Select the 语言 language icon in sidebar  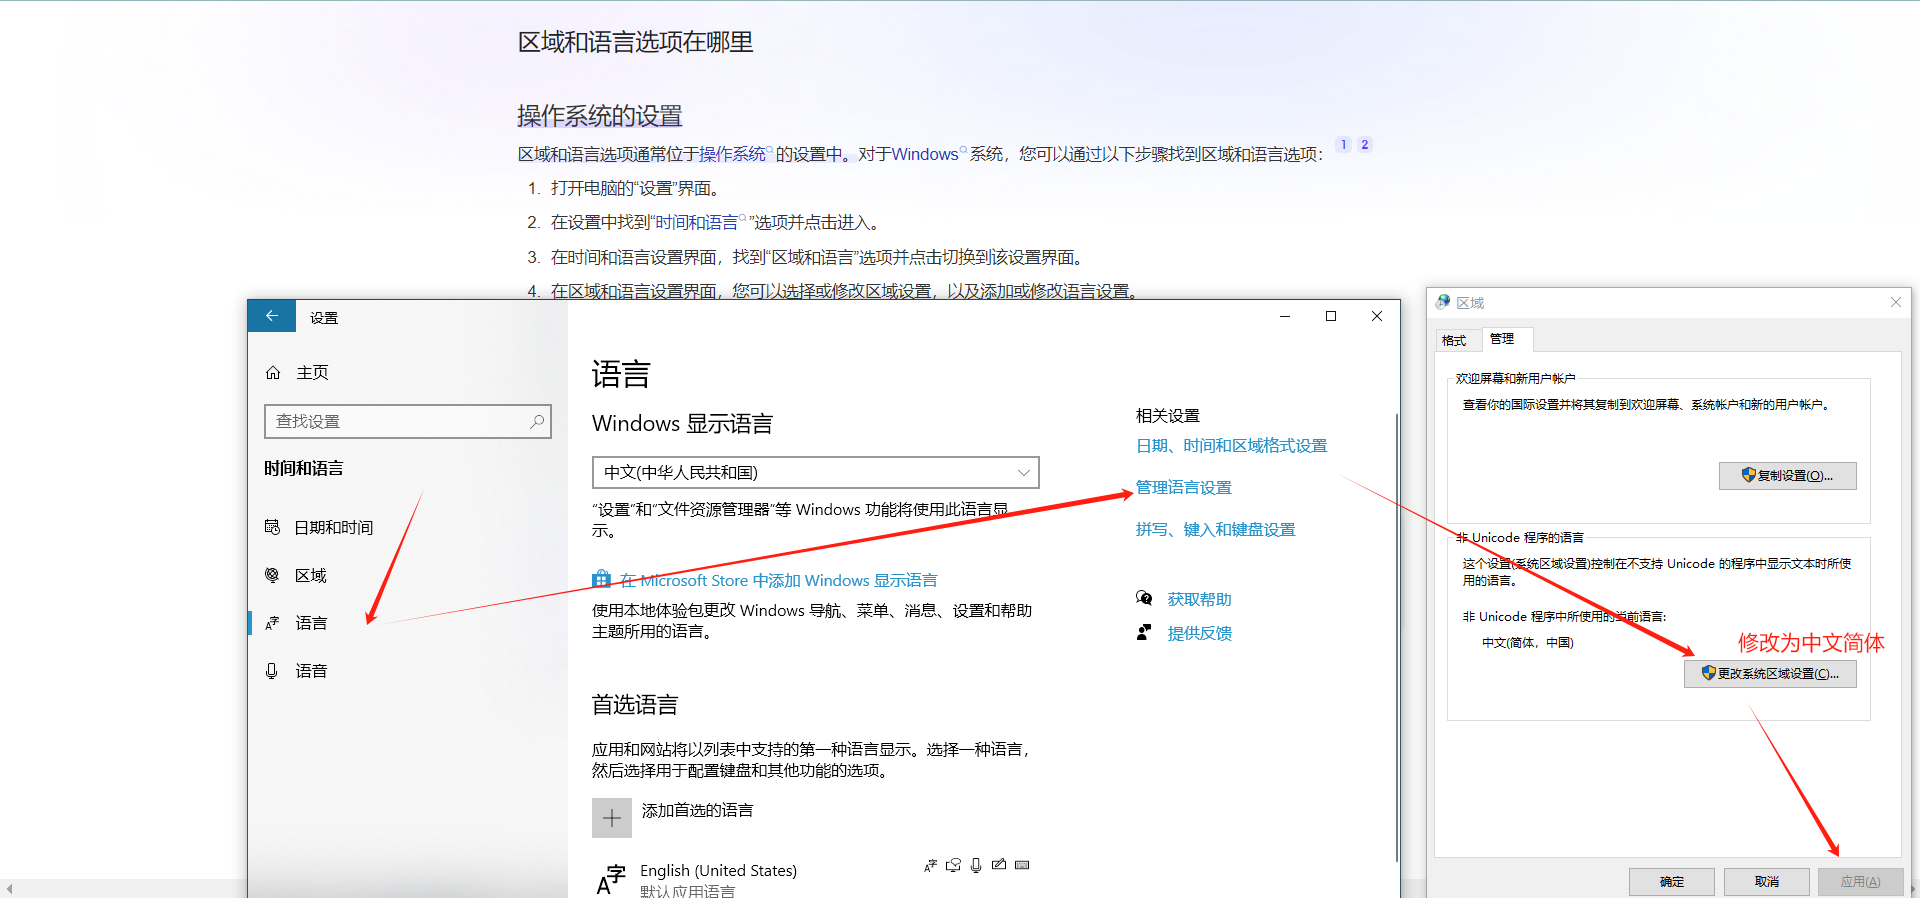(272, 623)
